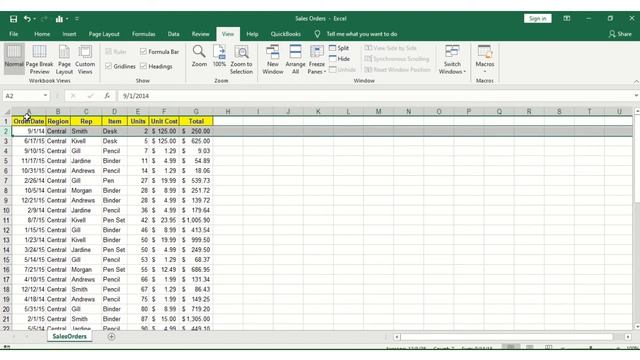Click the Macros icon
The image size is (640, 360).
(484, 52)
